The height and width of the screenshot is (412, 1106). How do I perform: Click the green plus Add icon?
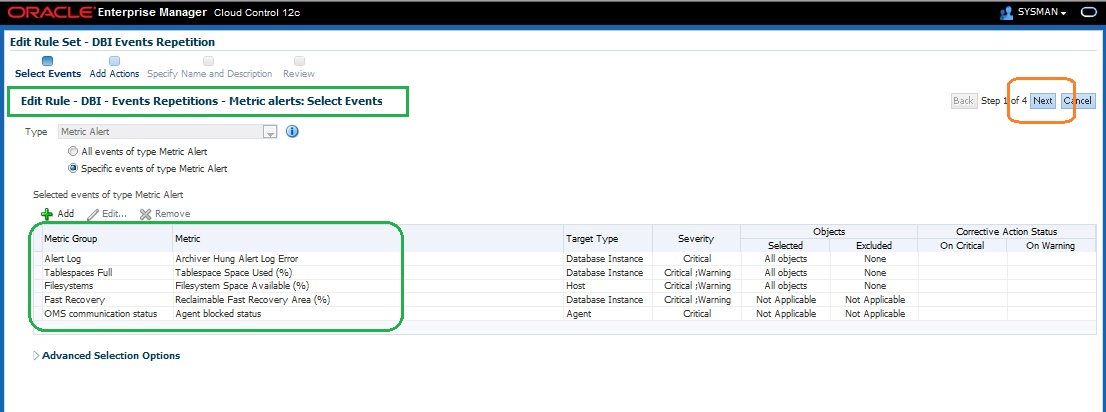[x=47, y=214]
